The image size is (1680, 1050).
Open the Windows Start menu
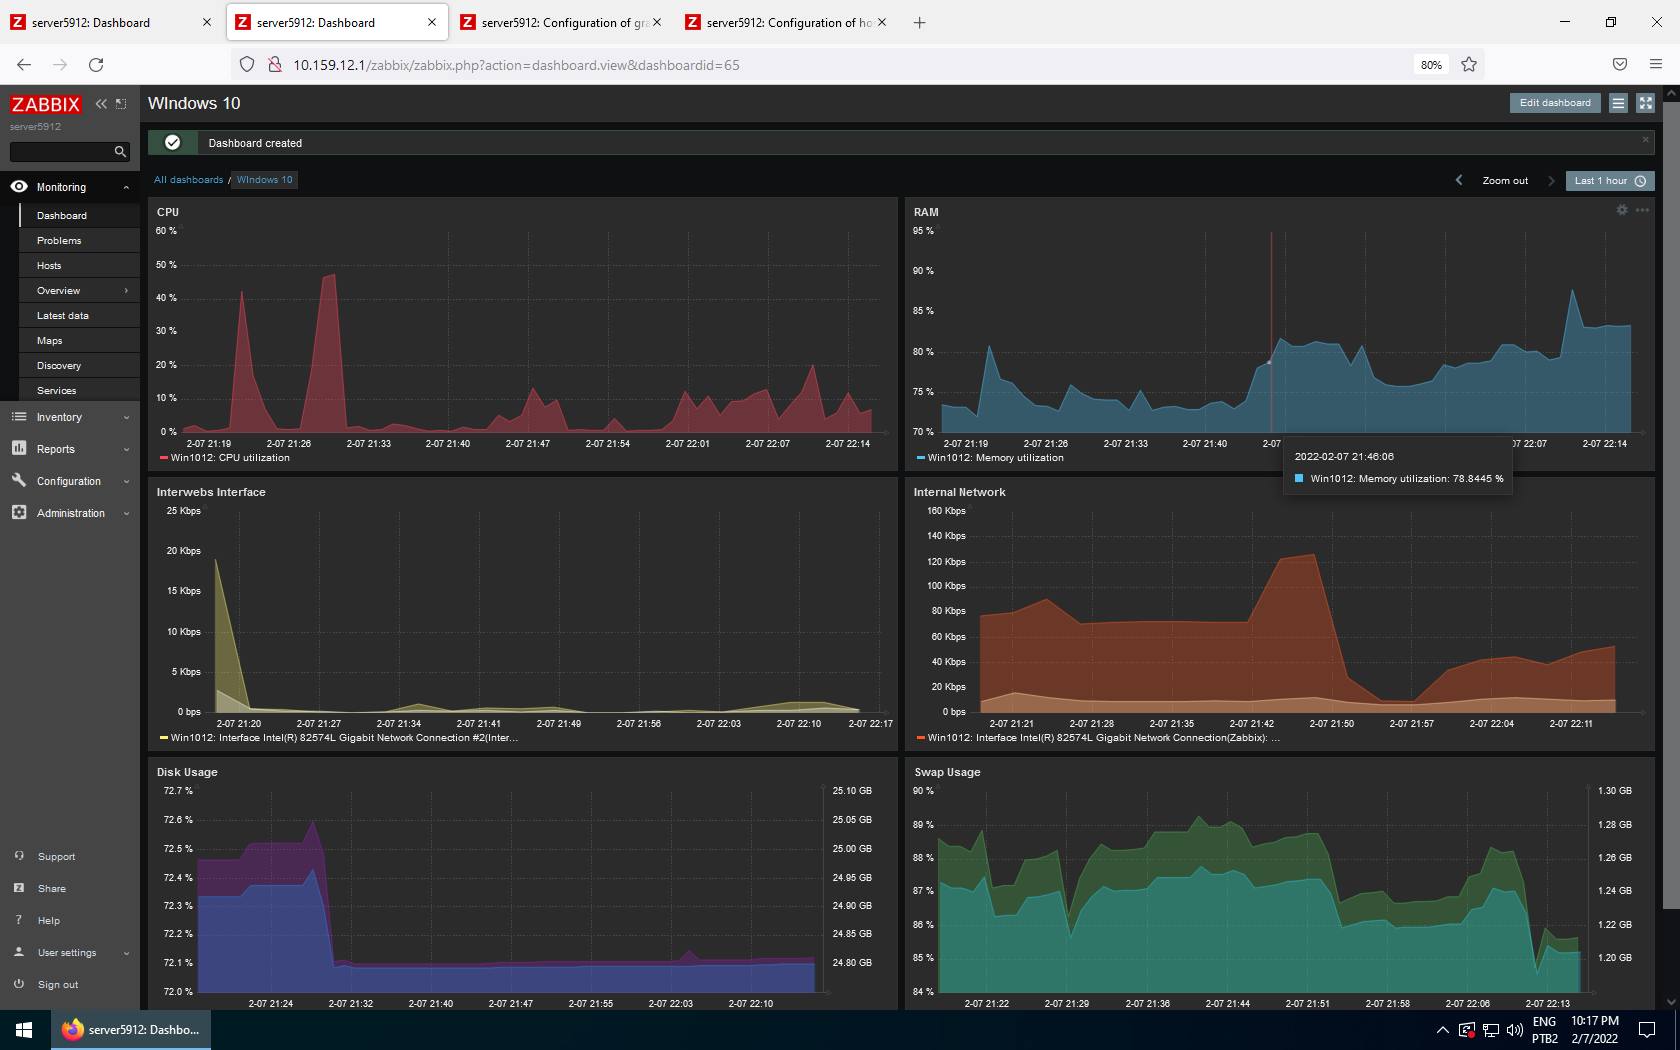23,1029
